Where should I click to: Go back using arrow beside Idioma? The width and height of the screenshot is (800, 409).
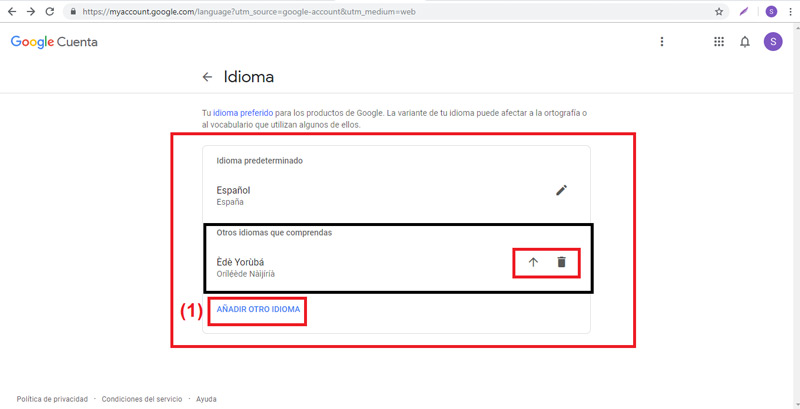click(207, 77)
